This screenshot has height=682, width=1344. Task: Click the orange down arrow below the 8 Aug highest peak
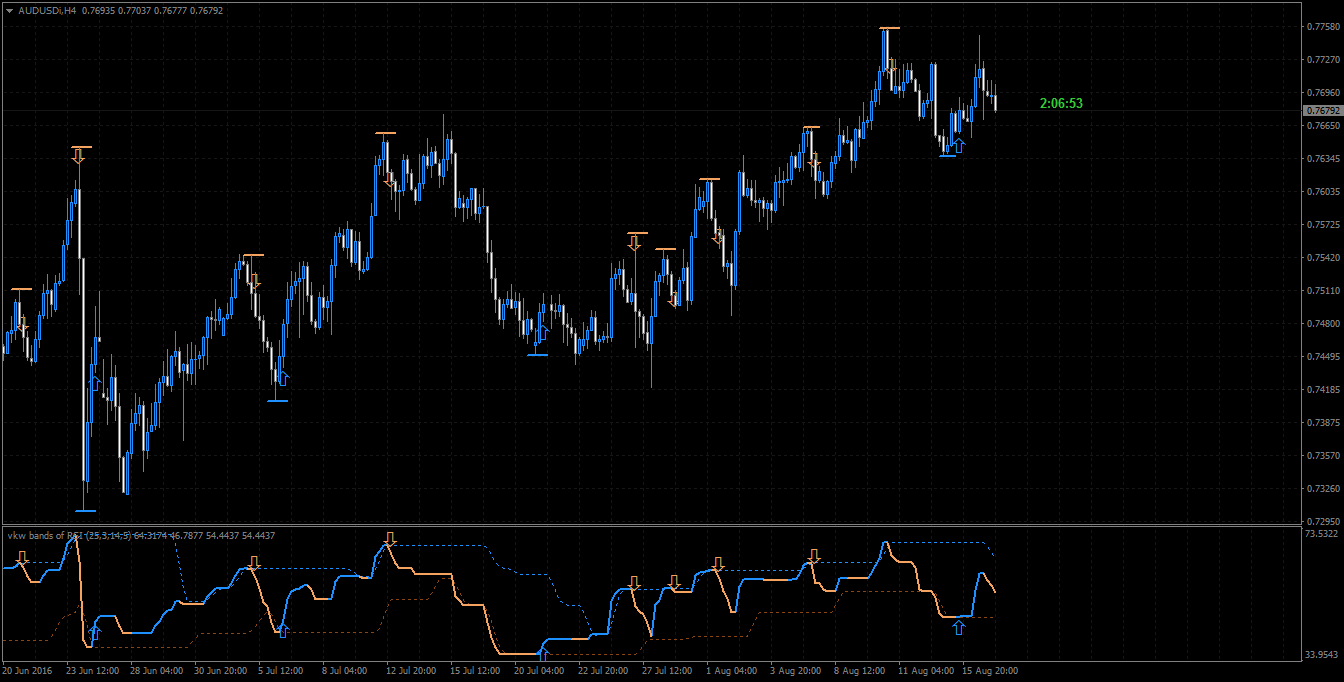(x=891, y=65)
